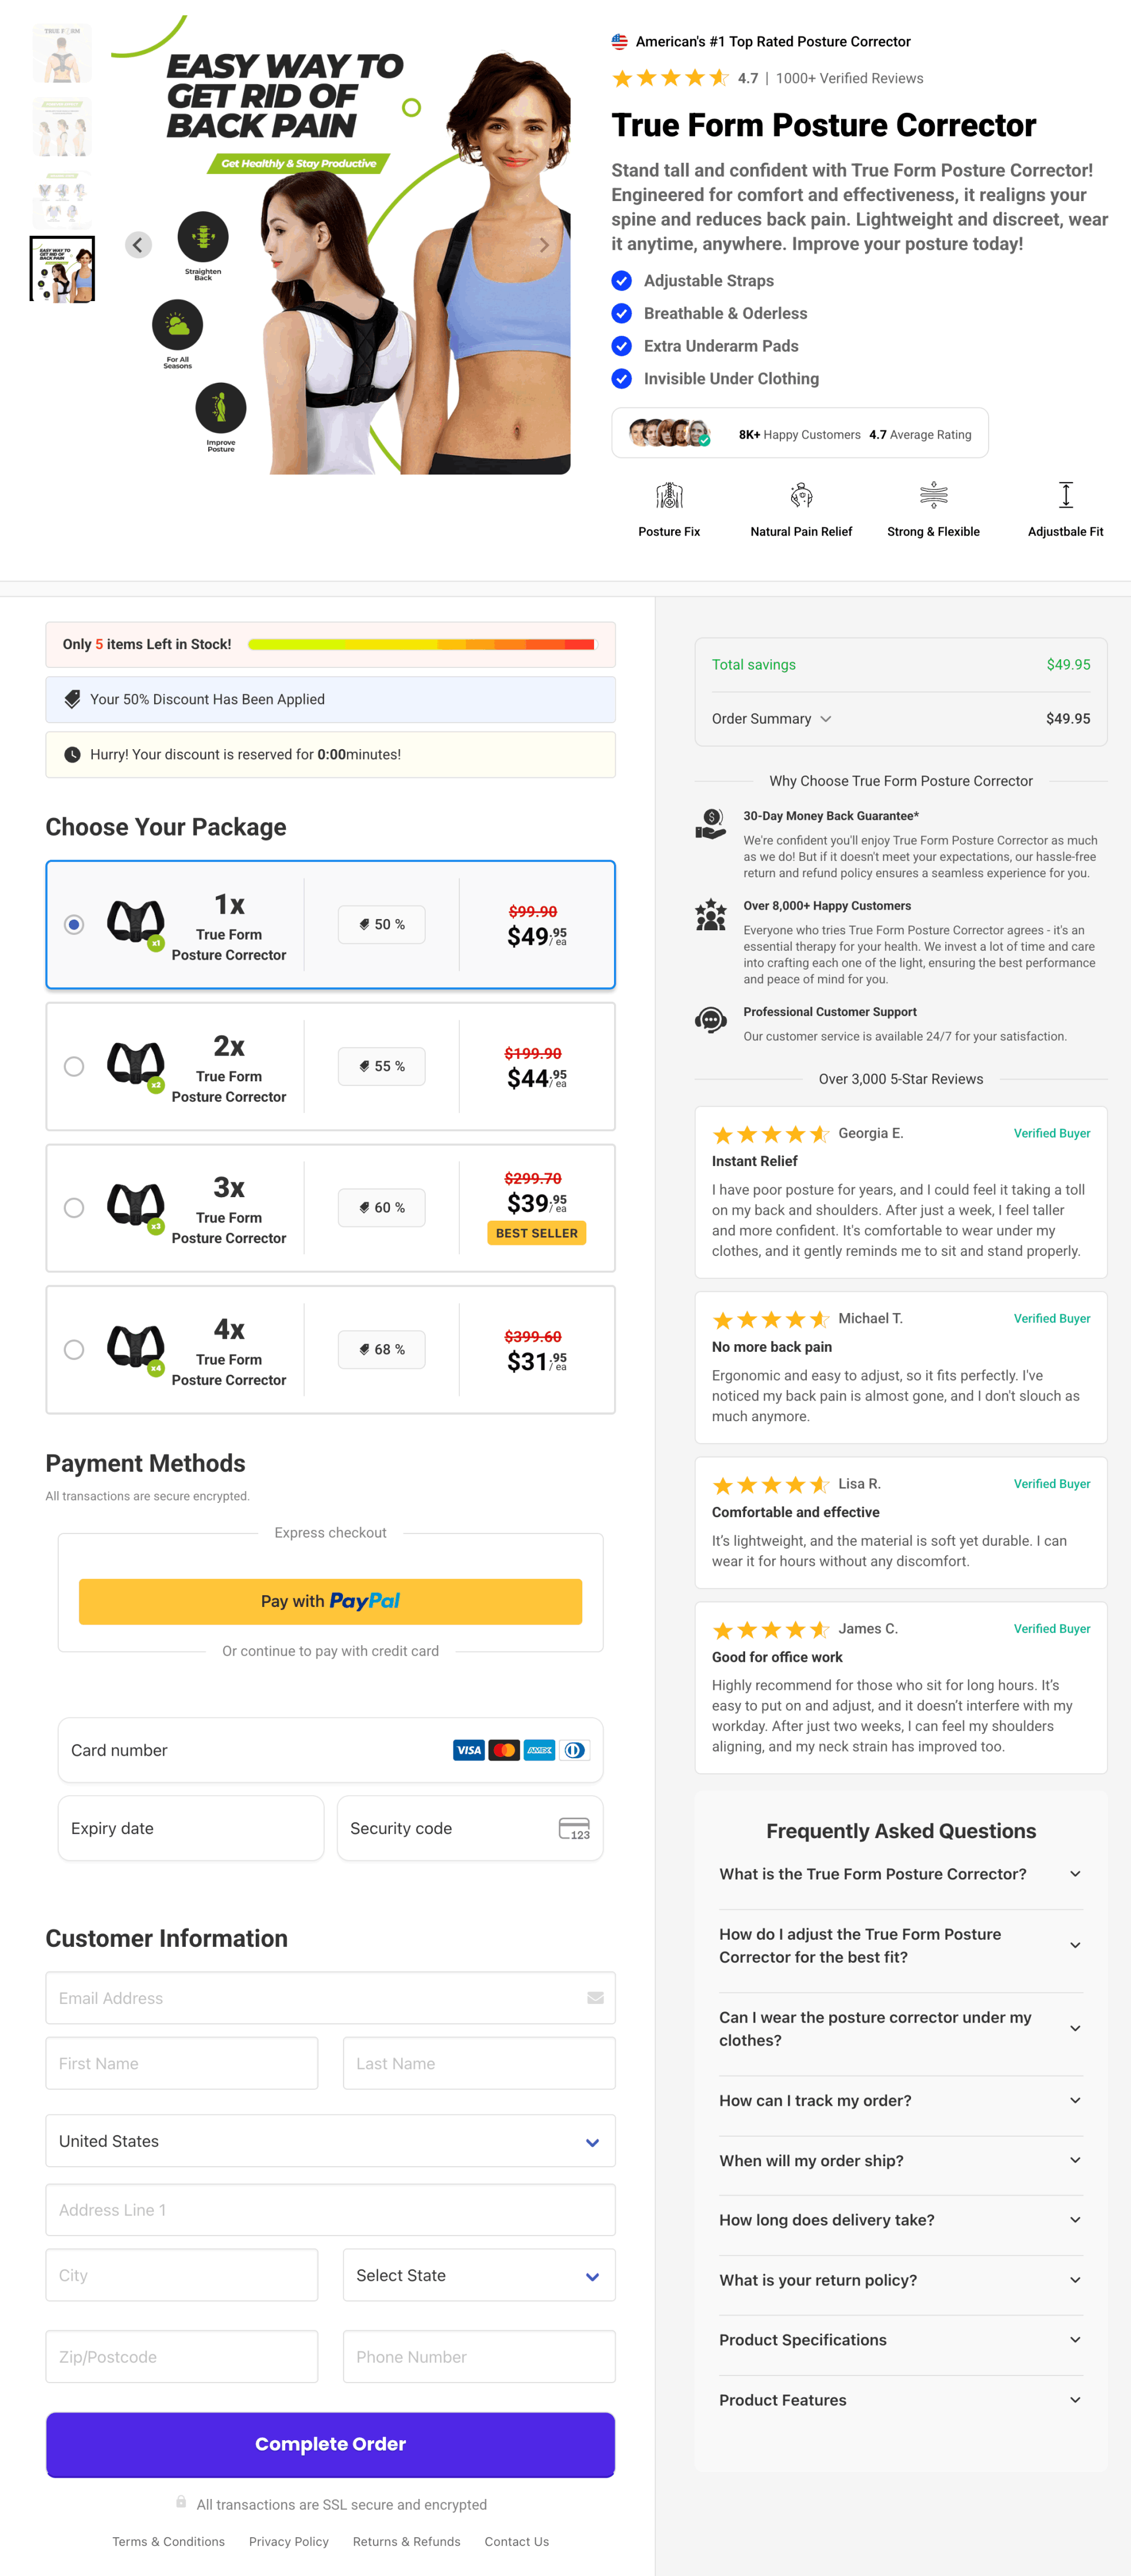Click the Natural Pain Relief icon
Viewport: 1131px width, 2576px height.
tap(801, 495)
